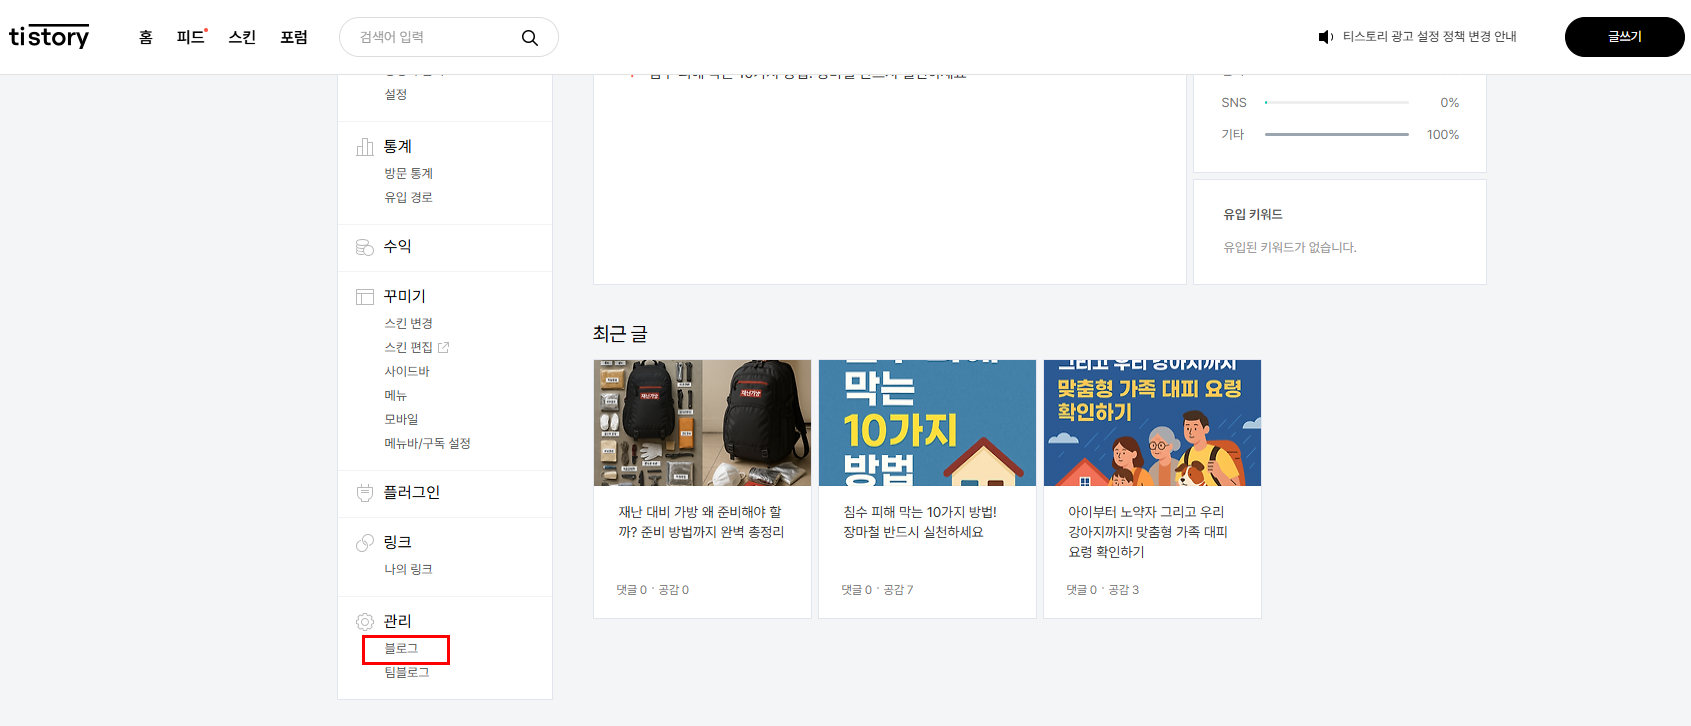Open post titled 침수 피해 막는 10가지 방법!

[x=920, y=522]
